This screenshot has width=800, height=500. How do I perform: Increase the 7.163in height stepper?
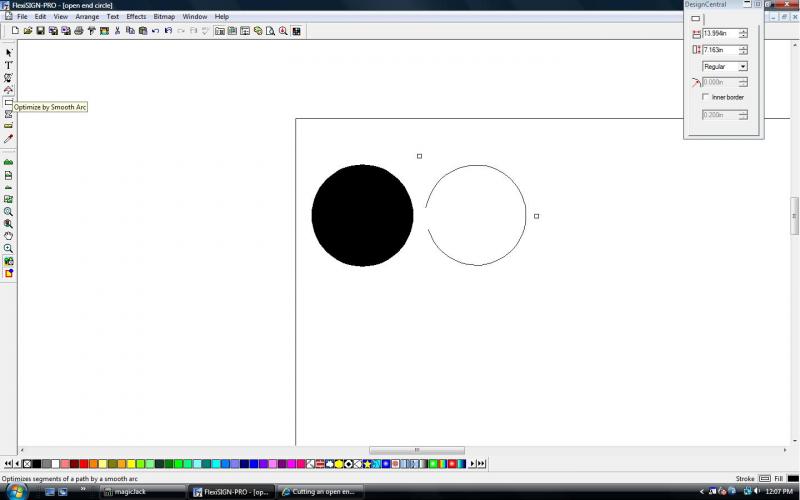743,47
